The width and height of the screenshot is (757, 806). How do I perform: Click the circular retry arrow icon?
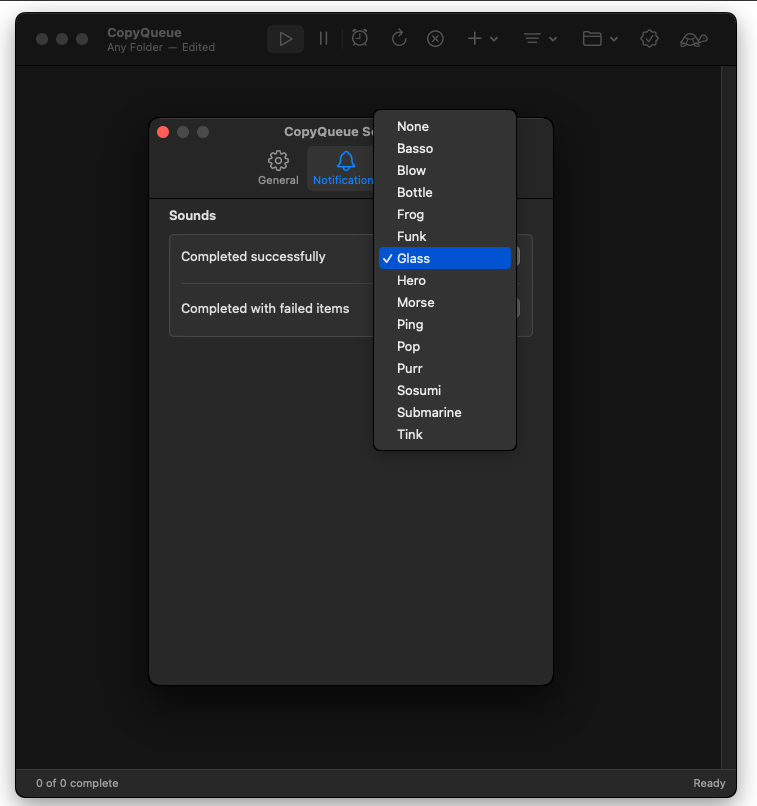tap(398, 38)
